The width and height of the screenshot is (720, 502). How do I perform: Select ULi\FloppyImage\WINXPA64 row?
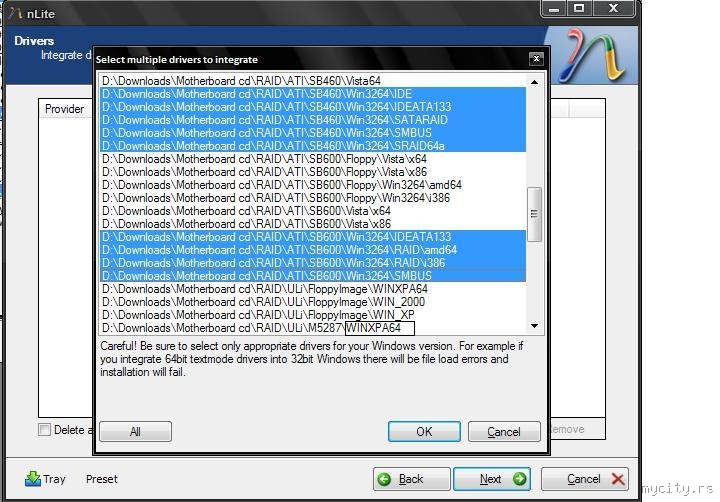pyautogui.click(x=313, y=289)
